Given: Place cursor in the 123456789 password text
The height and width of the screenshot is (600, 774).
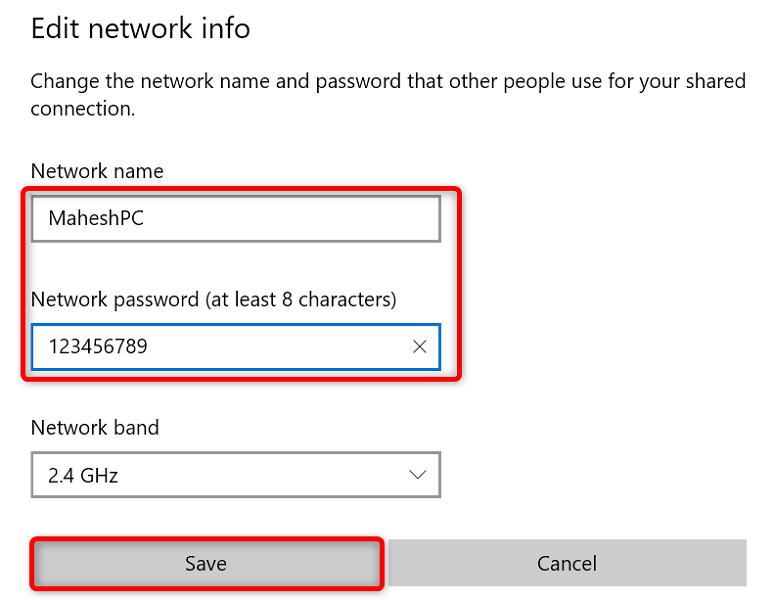Looking at the screenshot, I should 99,347.
